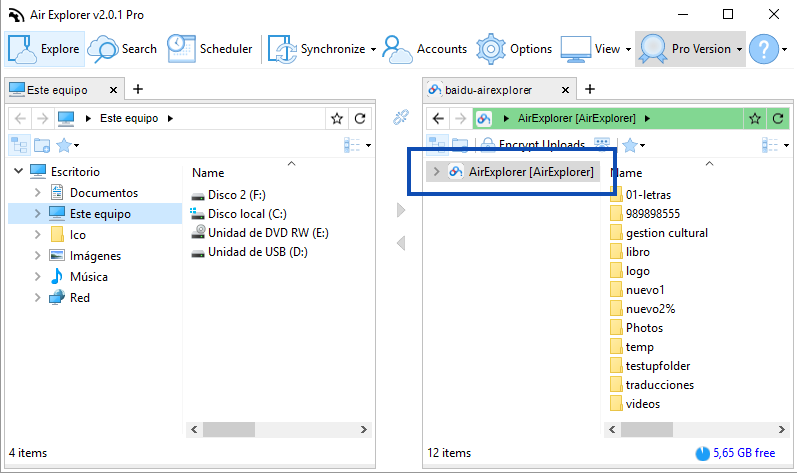Click the 5,65 GB free link
Screen dimensions: 797x473
[x=744, y=453]
